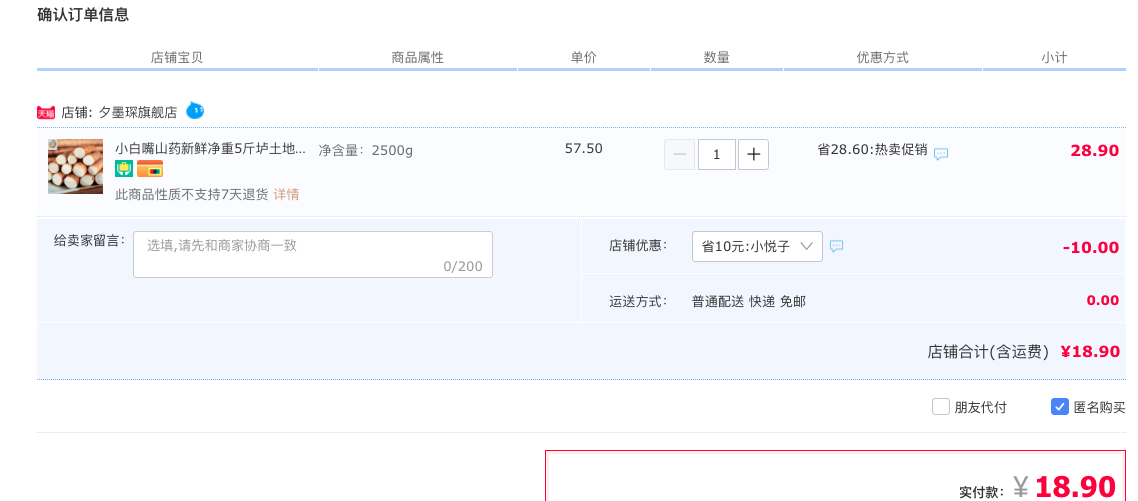Click the 朋友代付 label text

(981, 407)
